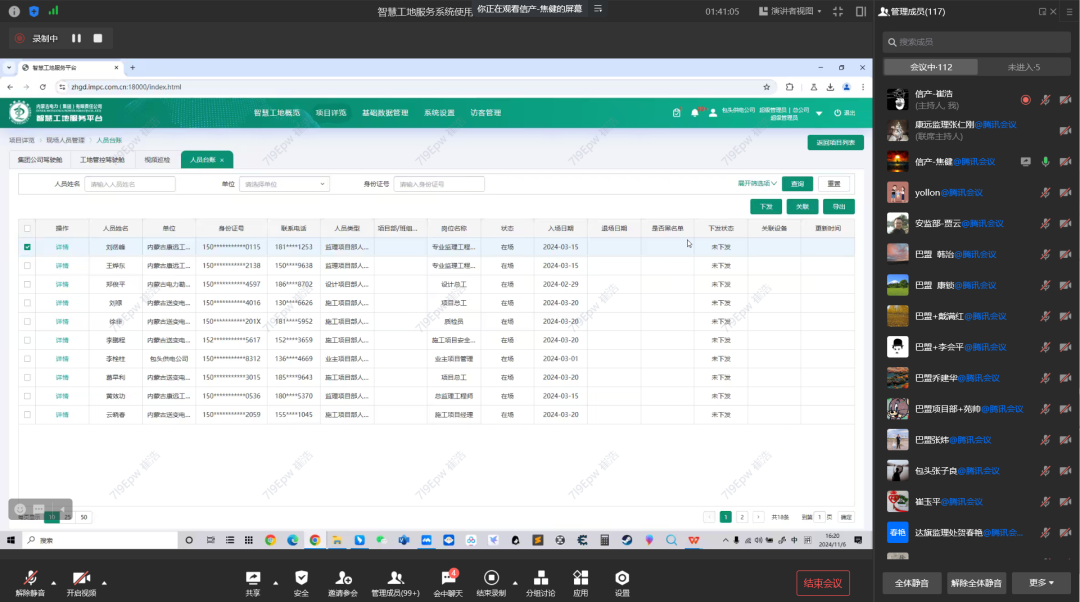
Task: Switch to 智慧工地概览 menu
Action: click(x=277, y=112)
